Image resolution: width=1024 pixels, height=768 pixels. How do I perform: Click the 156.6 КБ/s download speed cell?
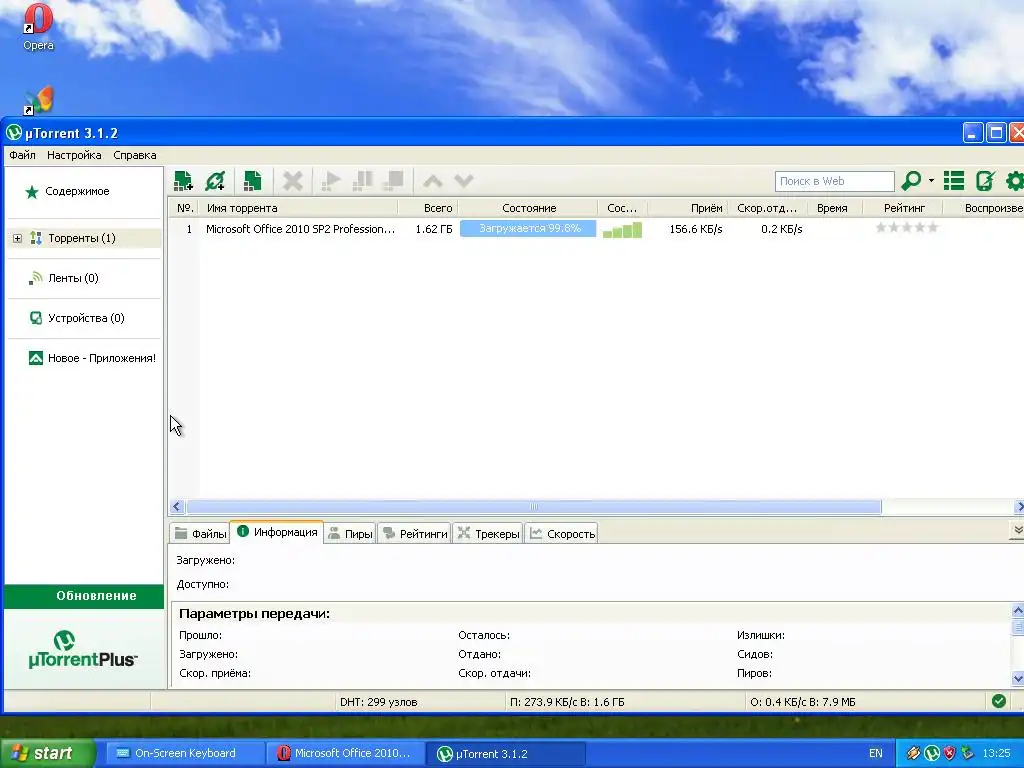click(x=696, y=229)
